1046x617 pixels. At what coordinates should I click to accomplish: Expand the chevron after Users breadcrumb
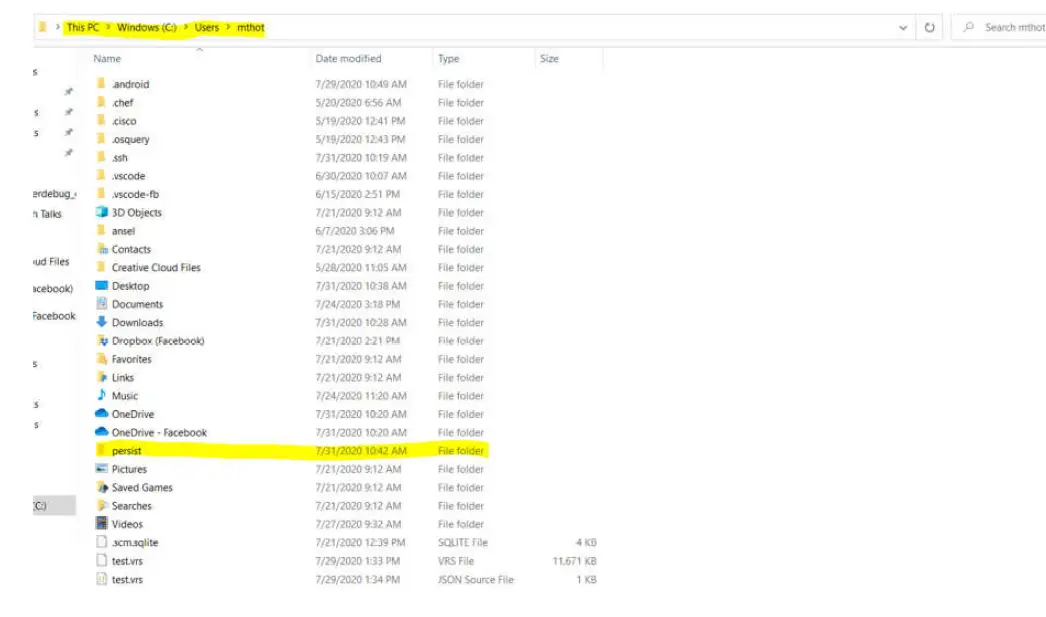coord(228,27)
